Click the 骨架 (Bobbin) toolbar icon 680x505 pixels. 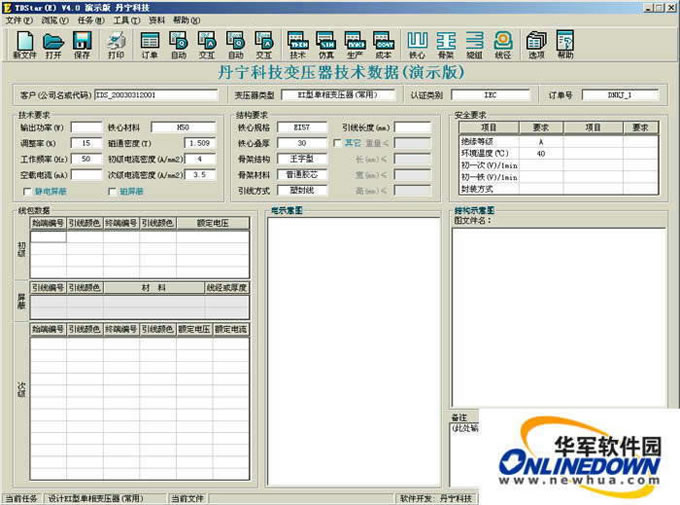(446, 44)
